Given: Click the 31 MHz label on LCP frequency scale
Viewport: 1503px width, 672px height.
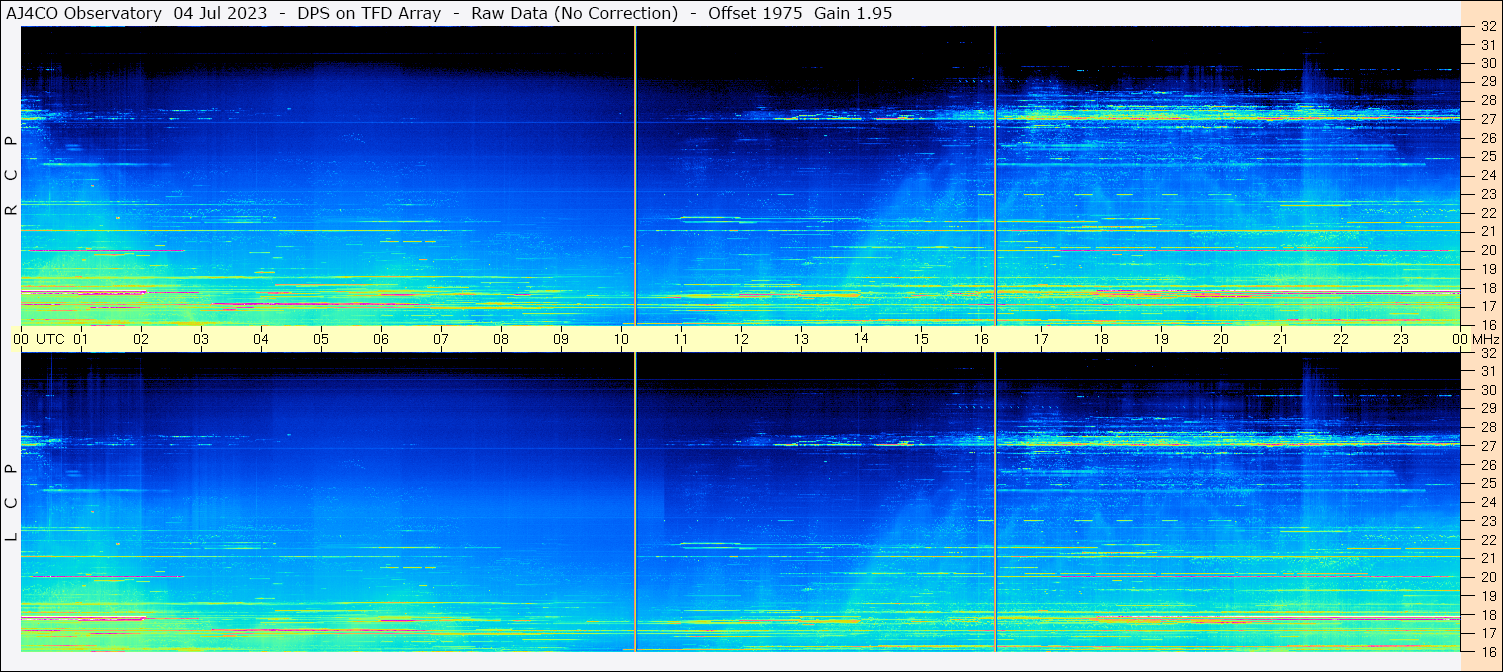Looking at the screenshot, I should coord(1488,371).
